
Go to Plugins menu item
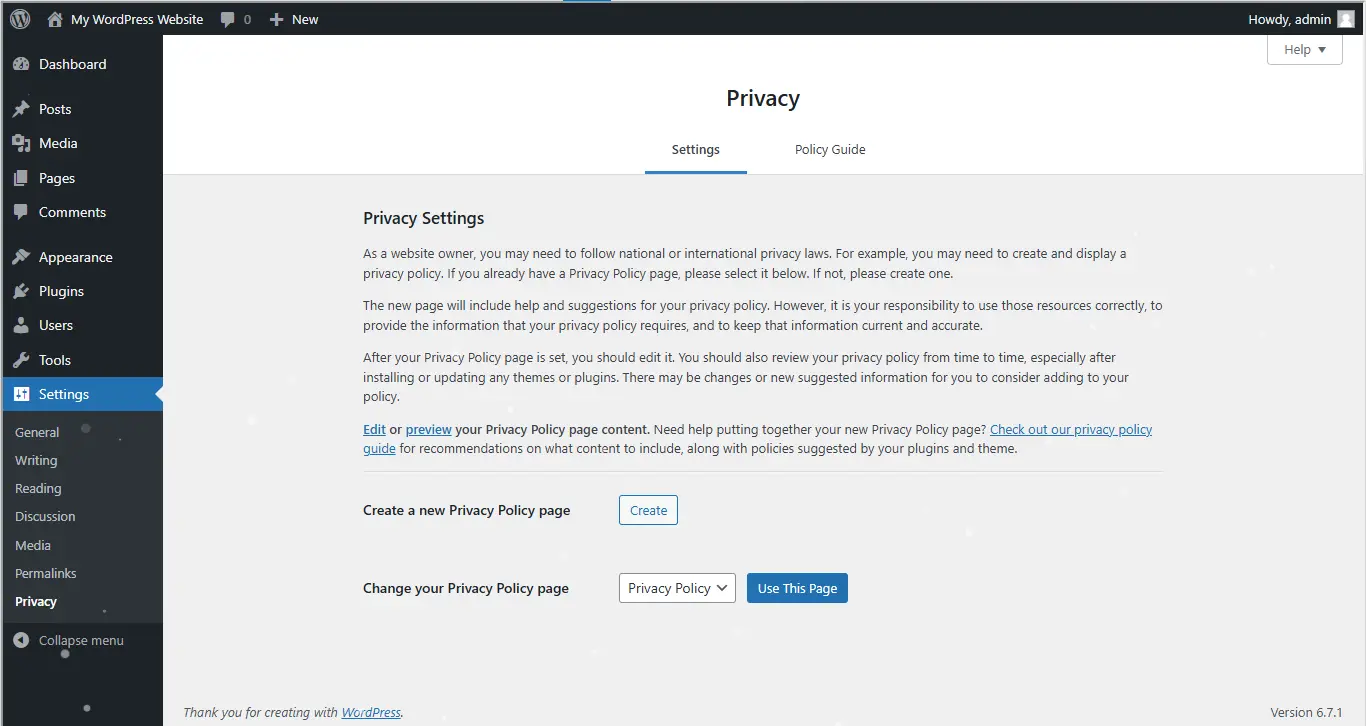[81, 291]
